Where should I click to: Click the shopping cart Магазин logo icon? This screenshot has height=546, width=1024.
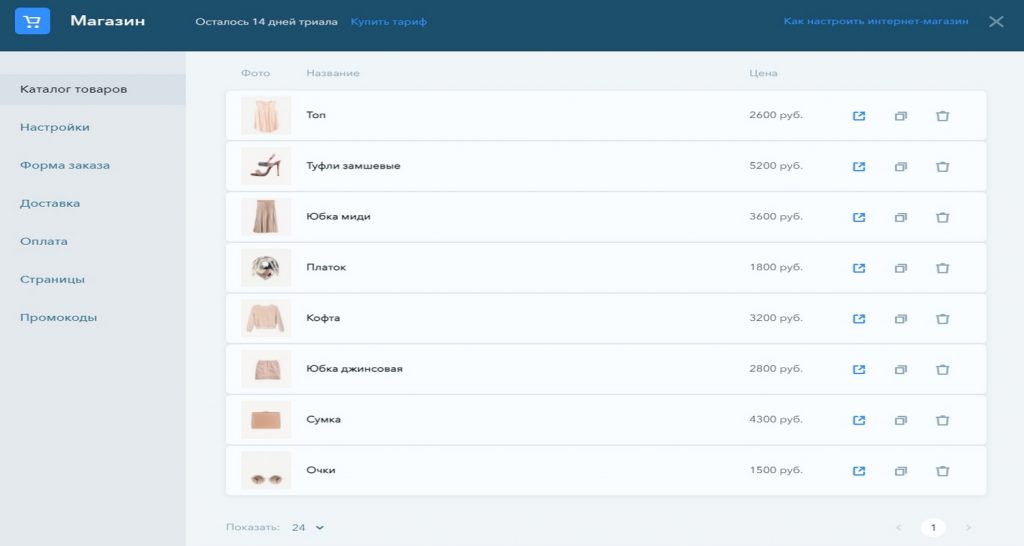[x=32, y=21]
